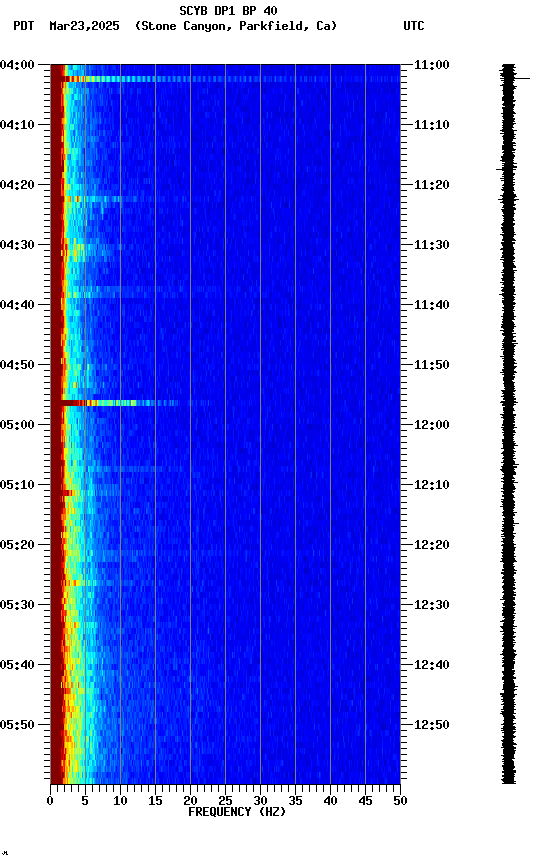552x864 pixels.
Task: Click the 'PDT' timezone label
Action: point(24,26)
